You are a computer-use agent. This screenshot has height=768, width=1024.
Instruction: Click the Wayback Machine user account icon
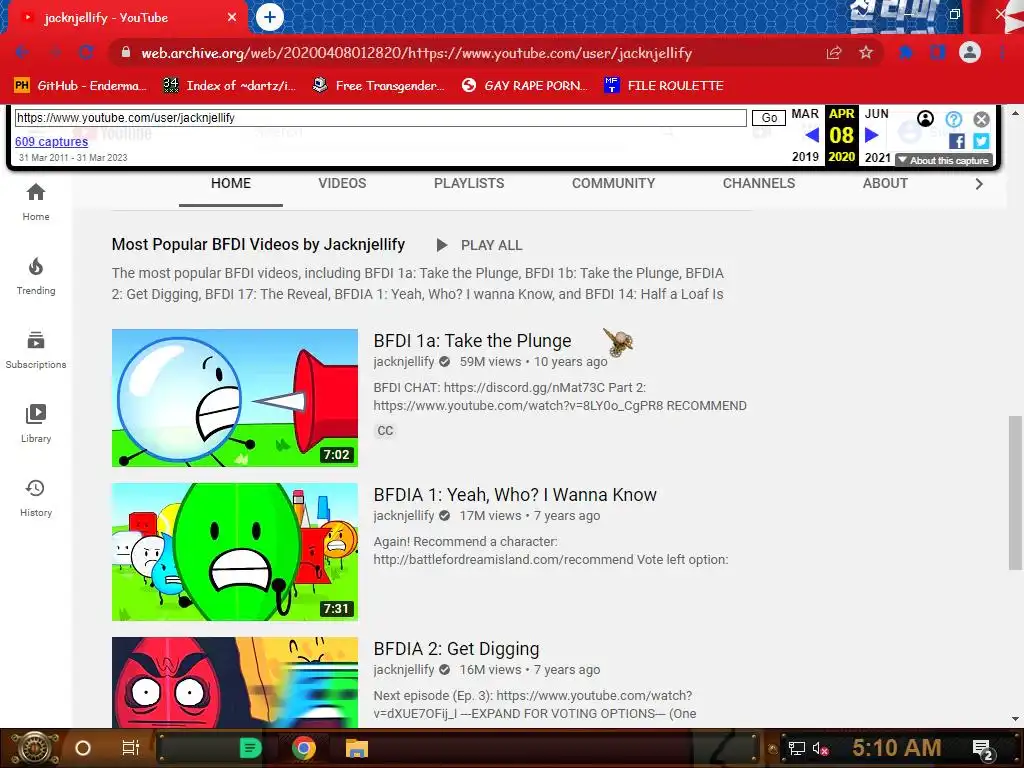coord(925,118)
